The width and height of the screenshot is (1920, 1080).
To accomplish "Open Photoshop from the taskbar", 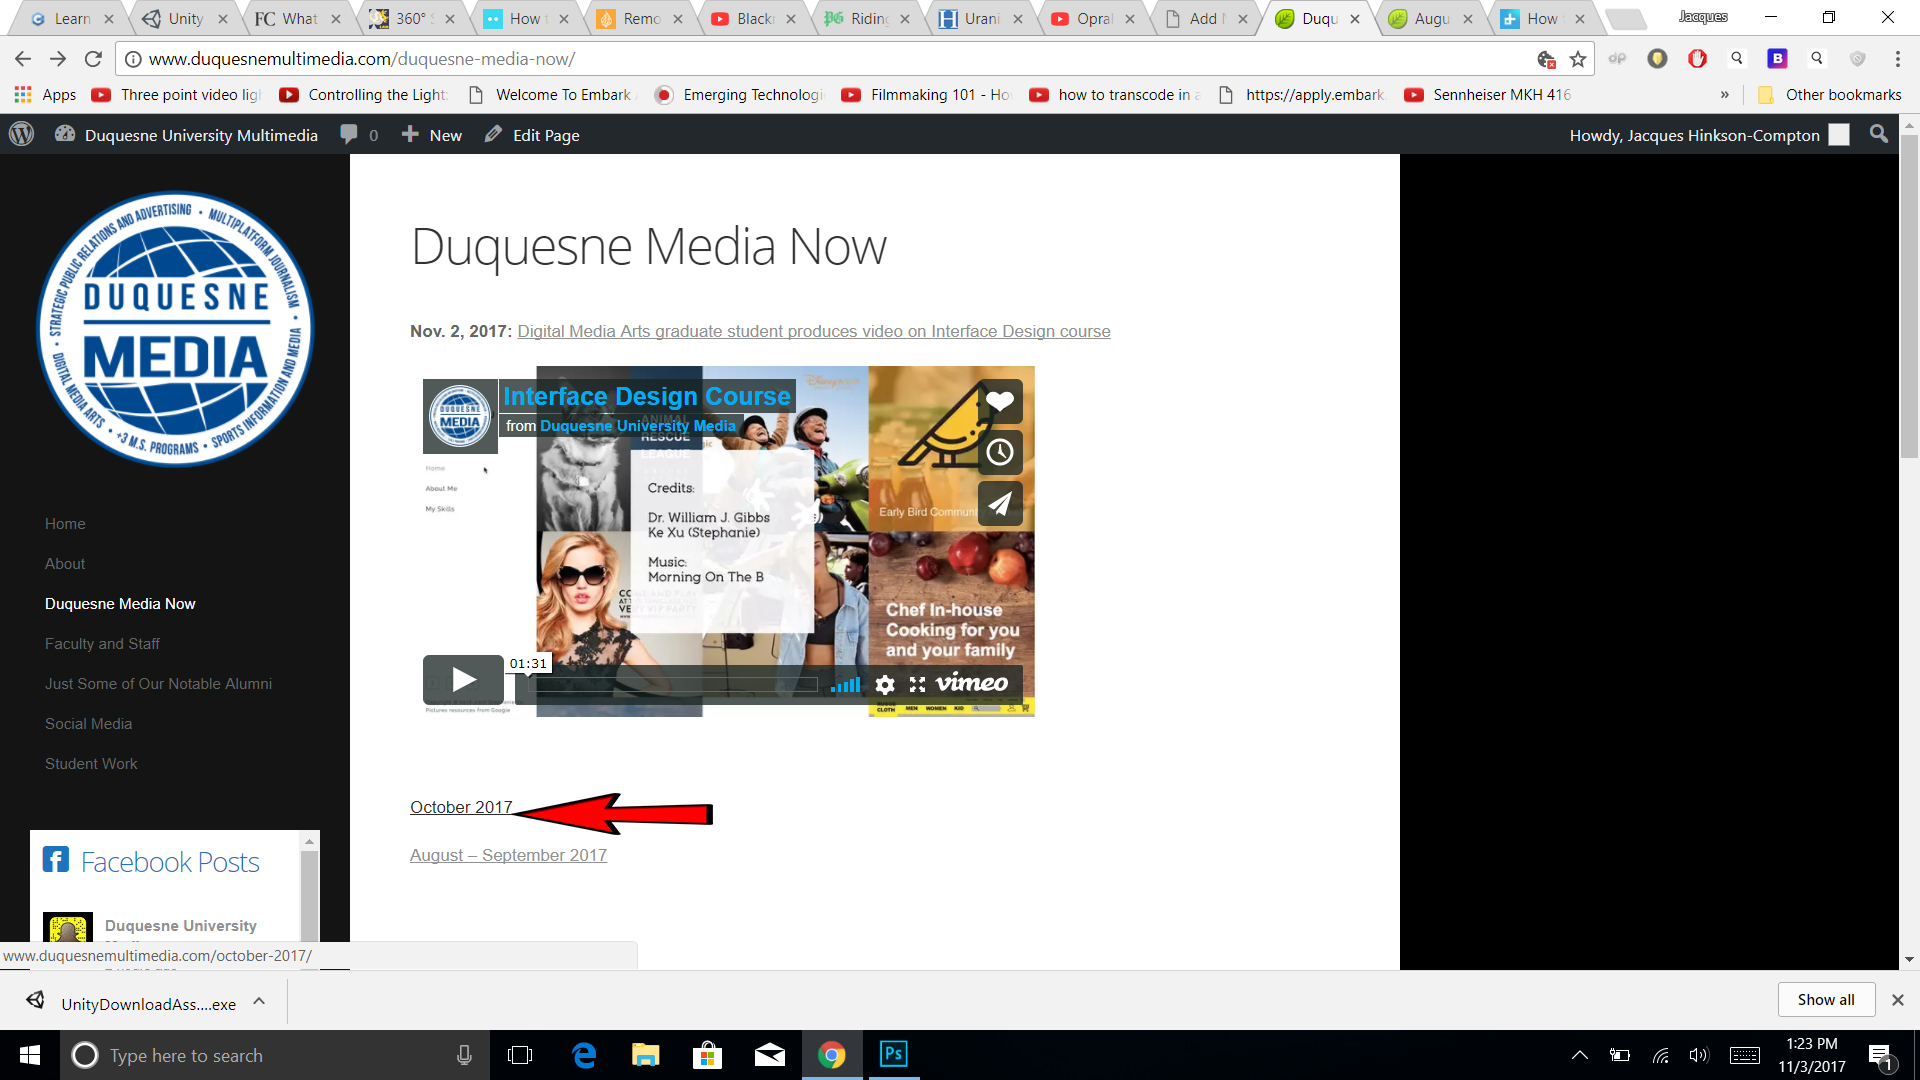I will [893, 1054].
